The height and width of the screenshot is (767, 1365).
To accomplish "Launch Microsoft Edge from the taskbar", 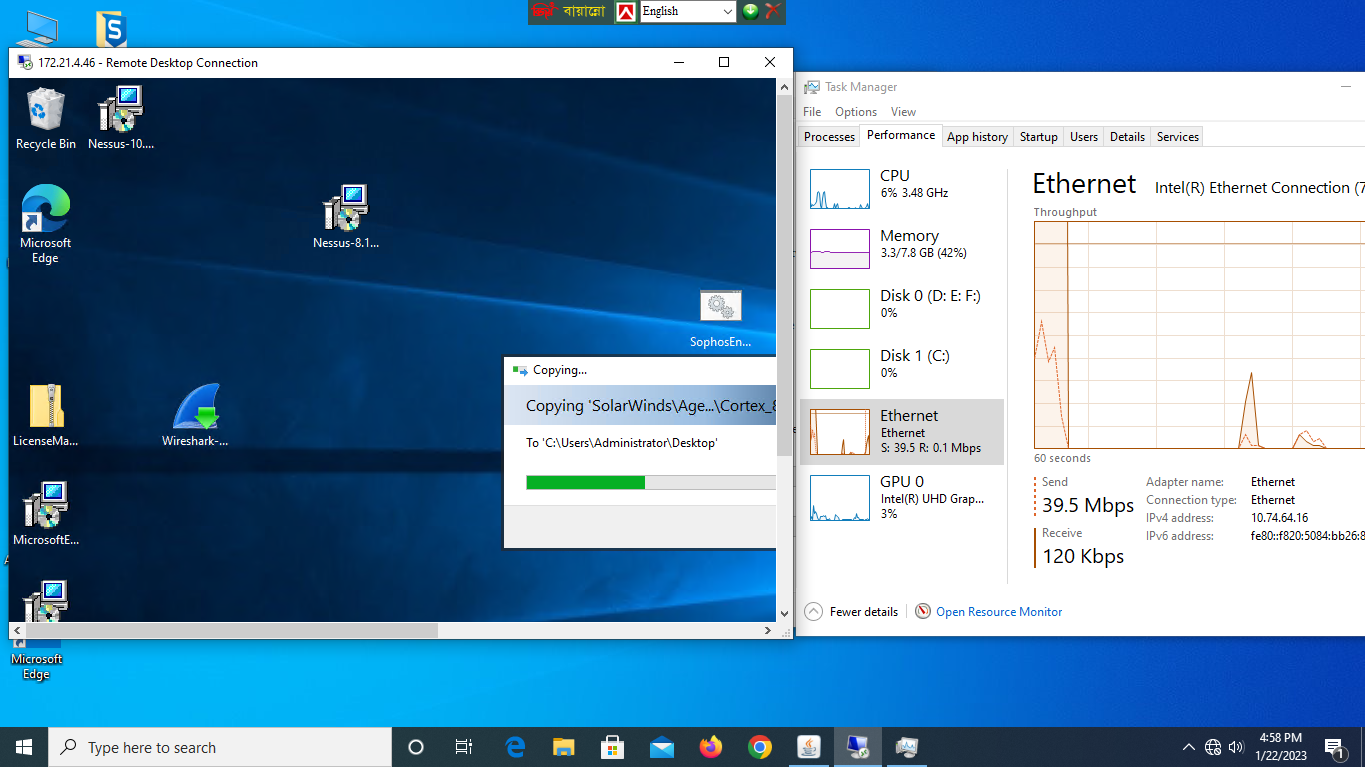I will pyautogui.click(x=515, y=747).
